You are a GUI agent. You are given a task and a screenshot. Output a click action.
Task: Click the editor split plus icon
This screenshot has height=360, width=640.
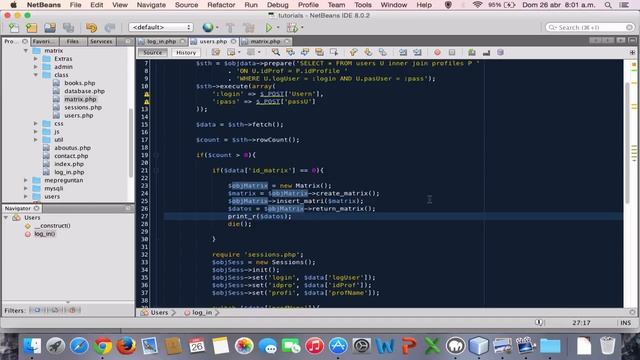coord(632,52)
